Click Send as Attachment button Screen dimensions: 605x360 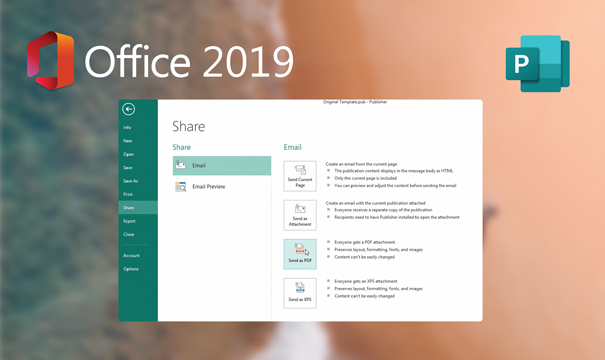click(300, 215)
